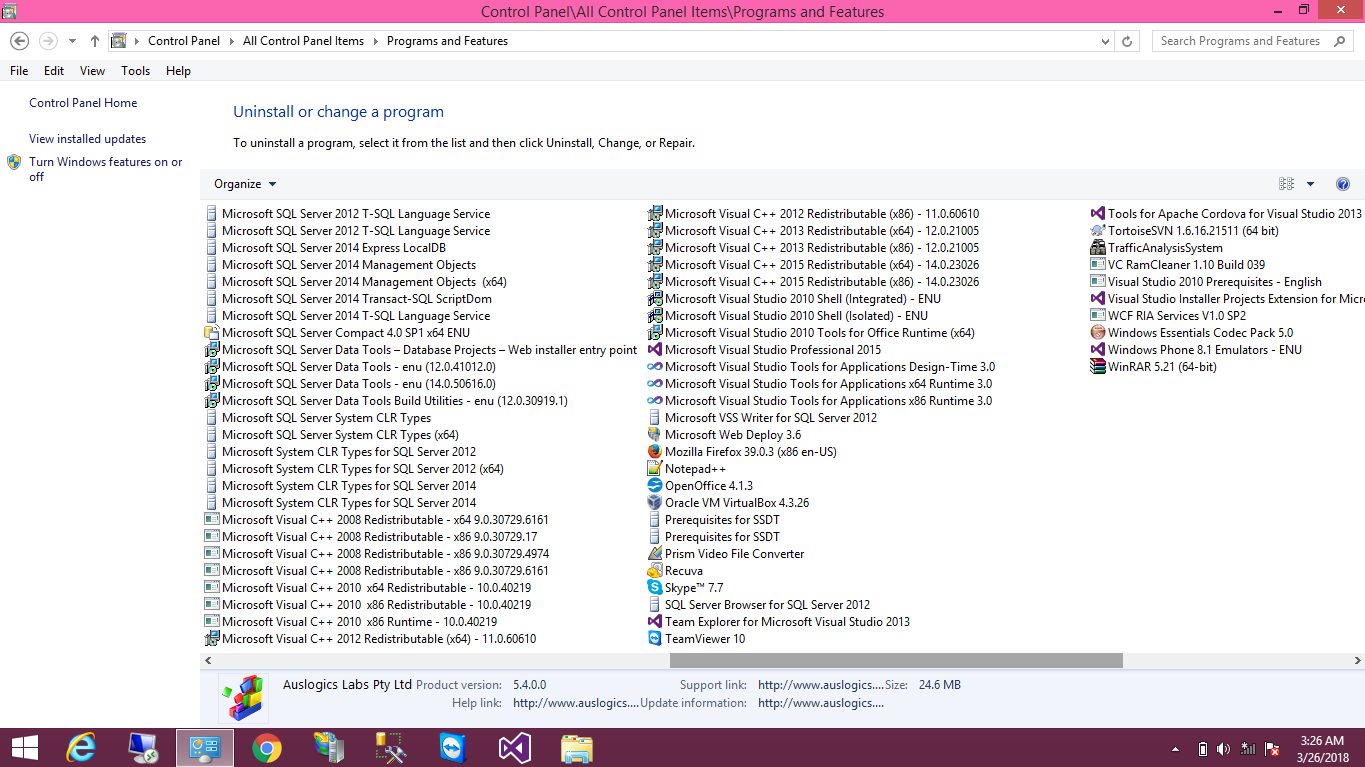
Task: Open the recent locations dropdown arrow
Action: coord(72,41)
